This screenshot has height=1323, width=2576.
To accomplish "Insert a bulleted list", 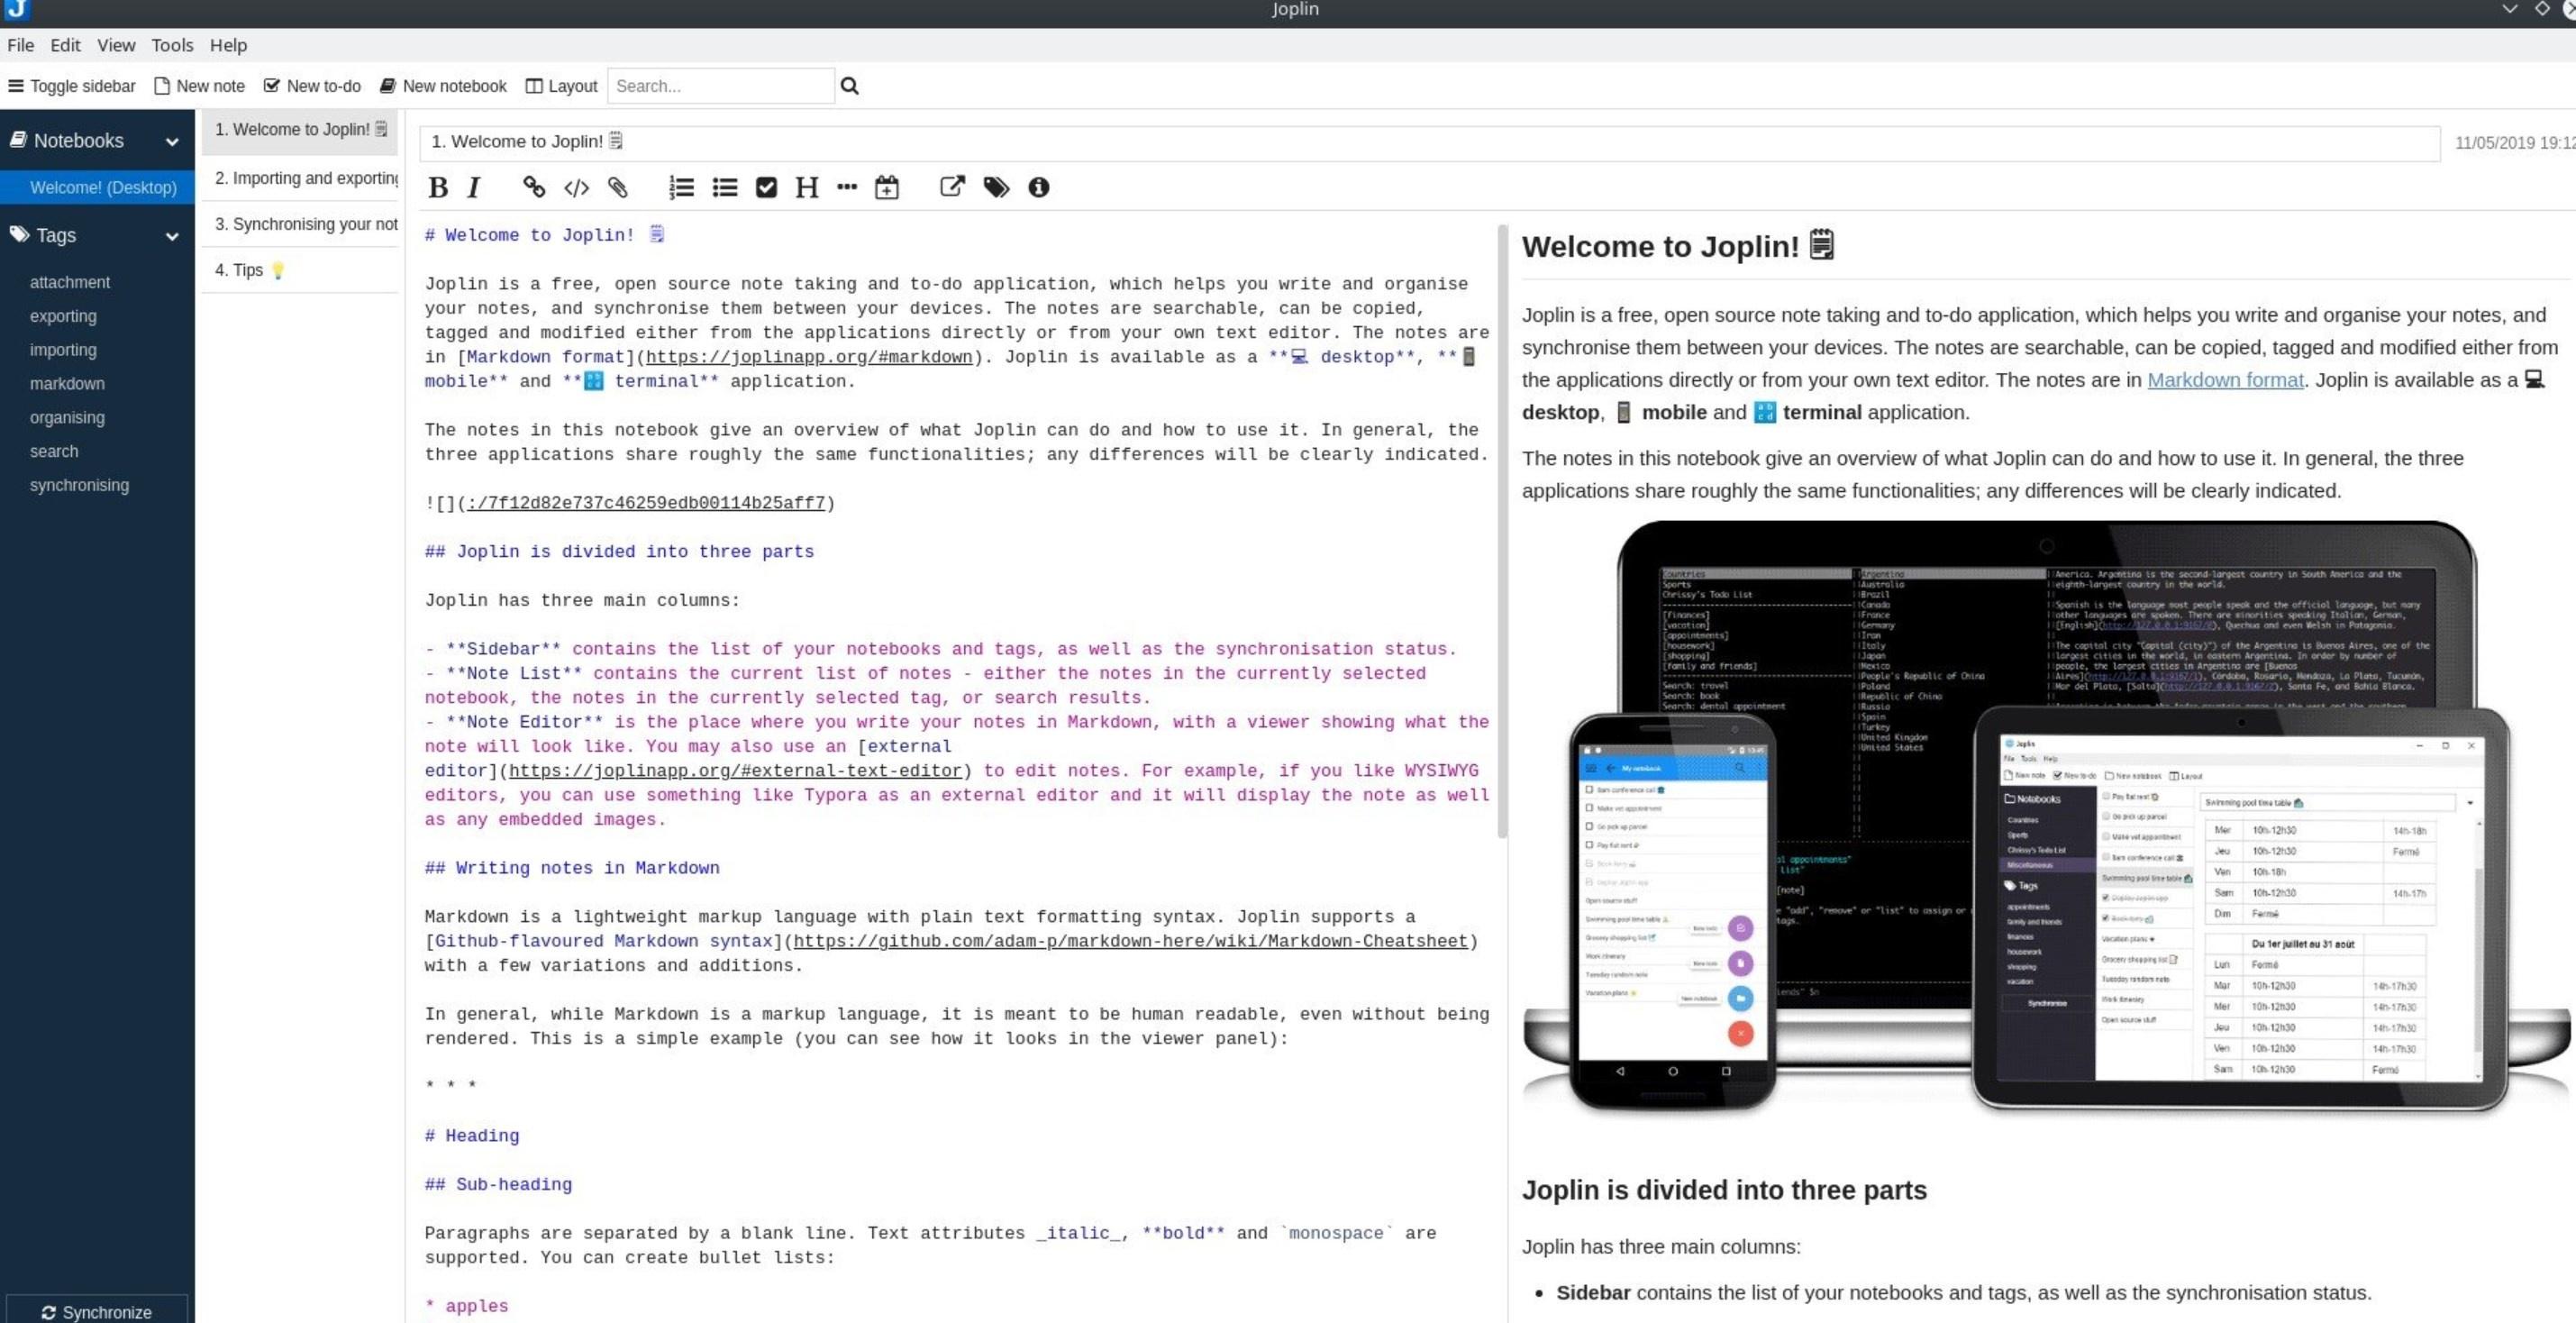I will click(x=725, y=188).
